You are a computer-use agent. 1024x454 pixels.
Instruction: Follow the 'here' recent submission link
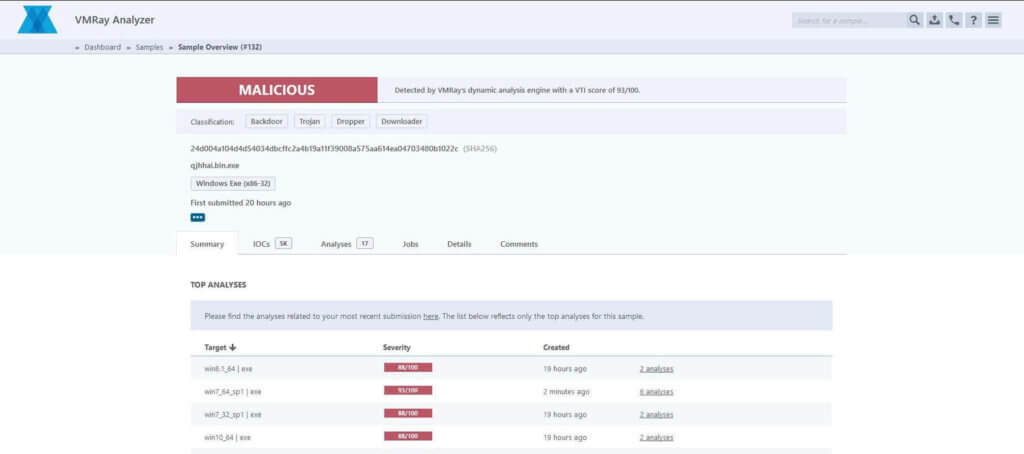430,316
